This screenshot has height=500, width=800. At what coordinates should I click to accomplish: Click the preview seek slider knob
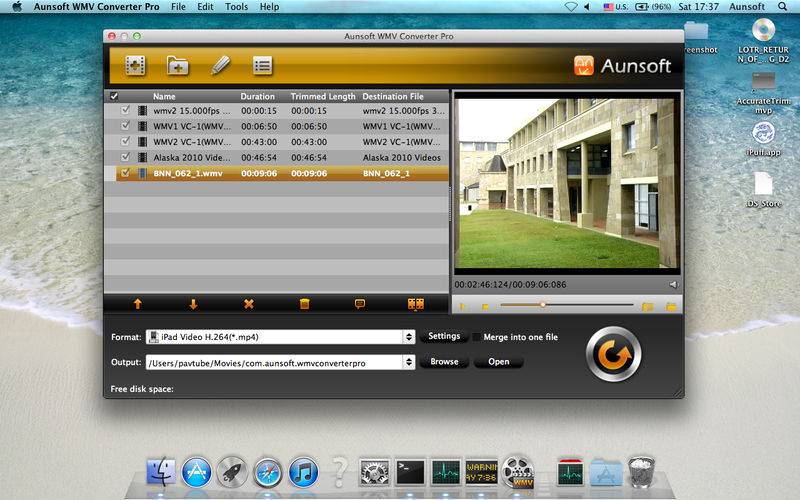click(543, 305)
